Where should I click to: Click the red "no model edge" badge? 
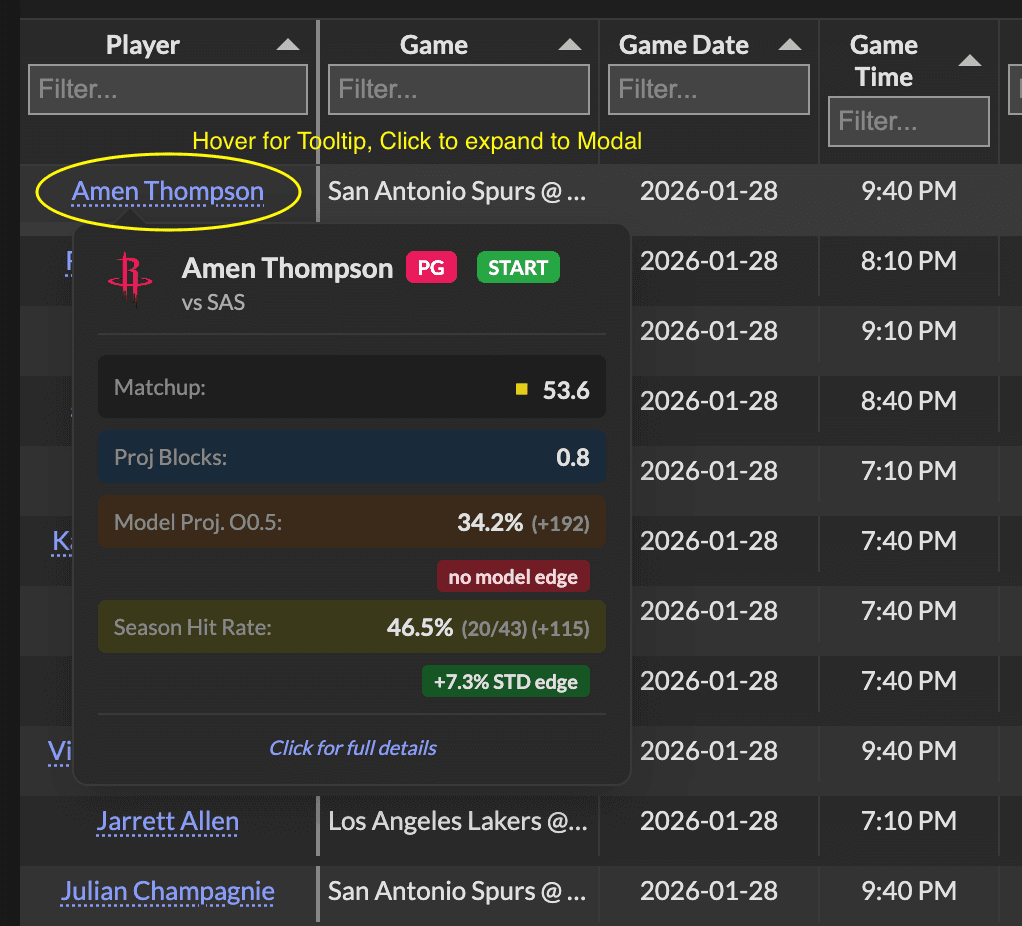513,577
